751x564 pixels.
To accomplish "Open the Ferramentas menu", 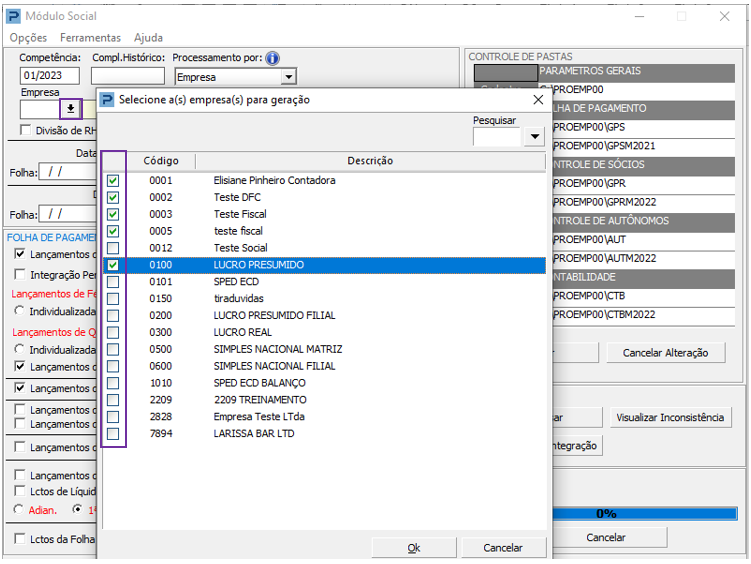I will [91, 37].
